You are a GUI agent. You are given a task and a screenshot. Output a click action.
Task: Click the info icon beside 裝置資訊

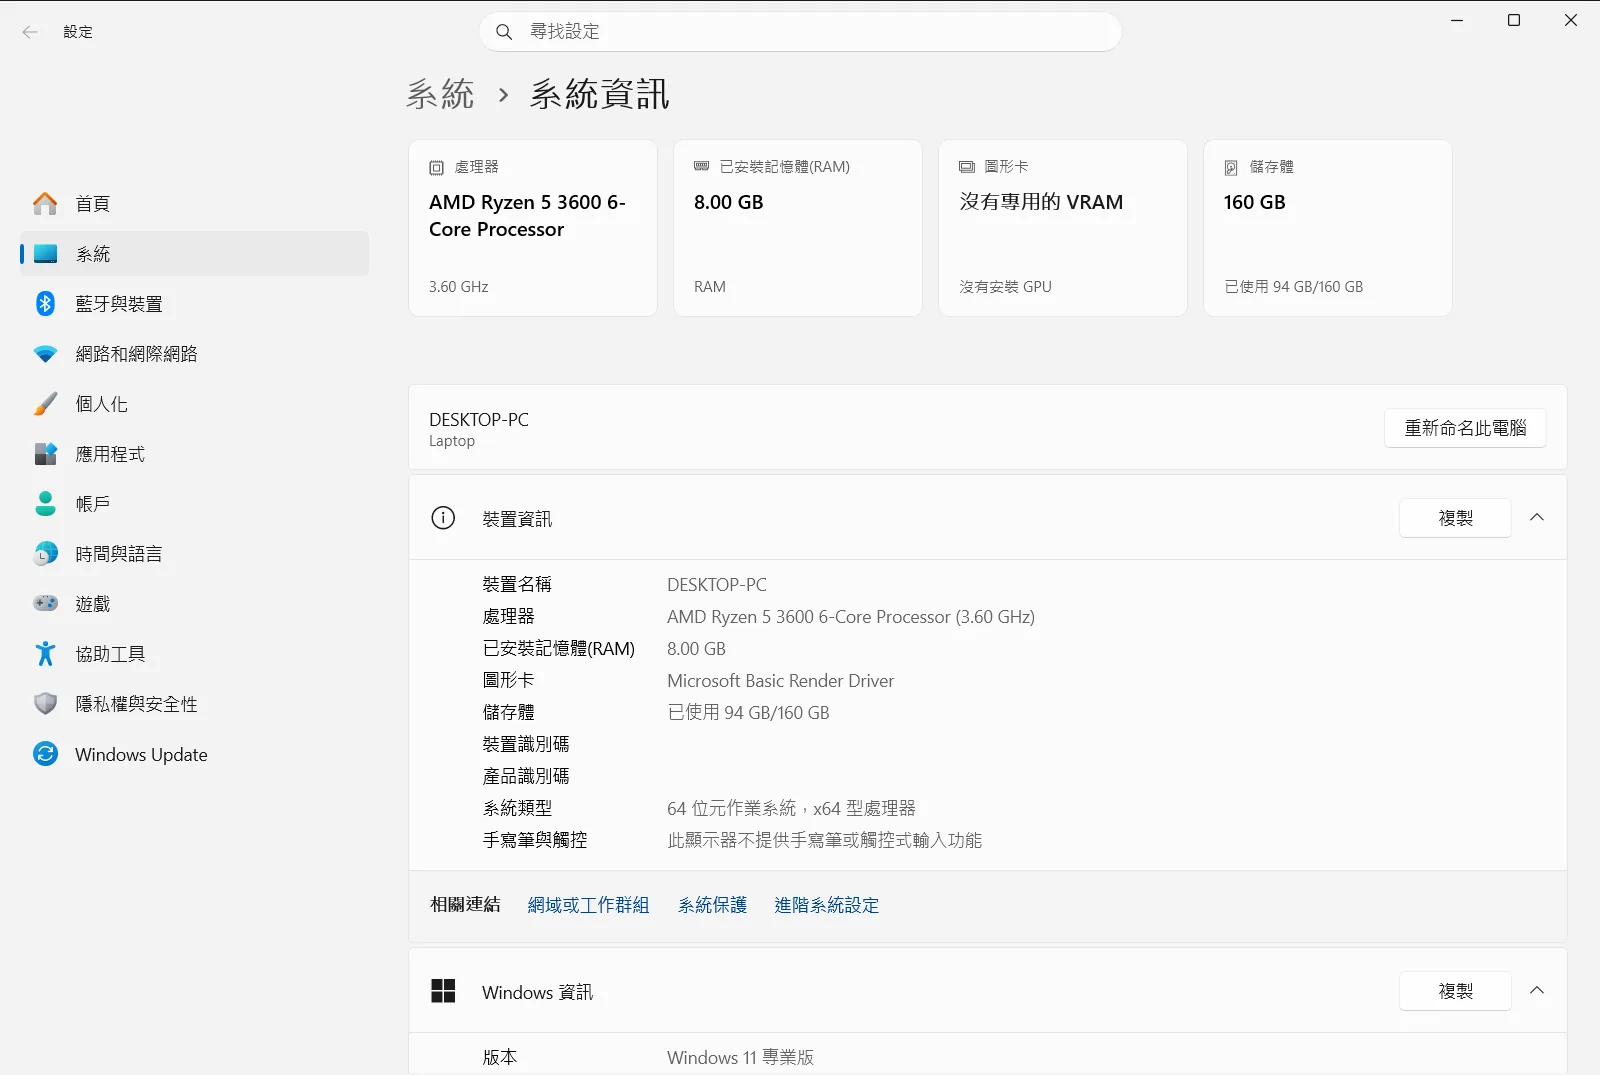click(x=443, y=518)
